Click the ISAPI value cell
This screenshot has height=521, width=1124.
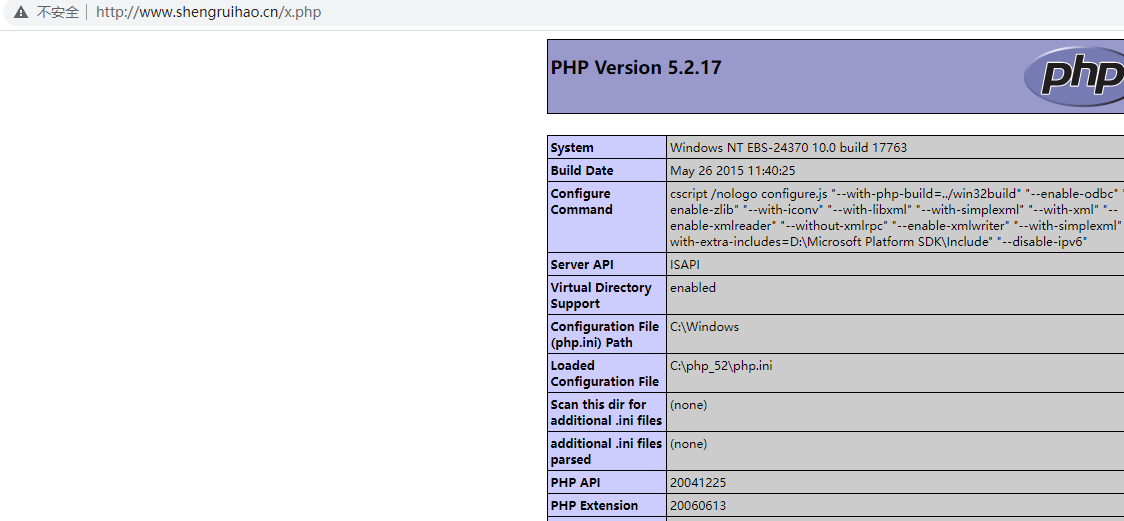click(684, 265)
